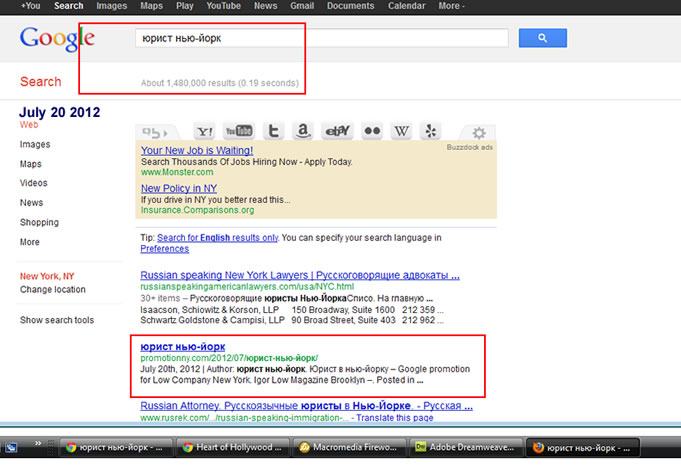
Task: Open Gmail in the top bar
Action: pos(302,6)
